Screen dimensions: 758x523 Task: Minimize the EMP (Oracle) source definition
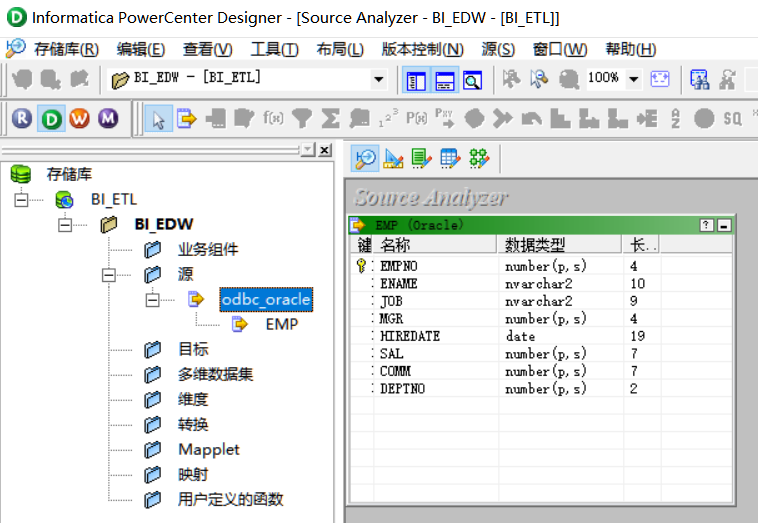coord(724,225)
